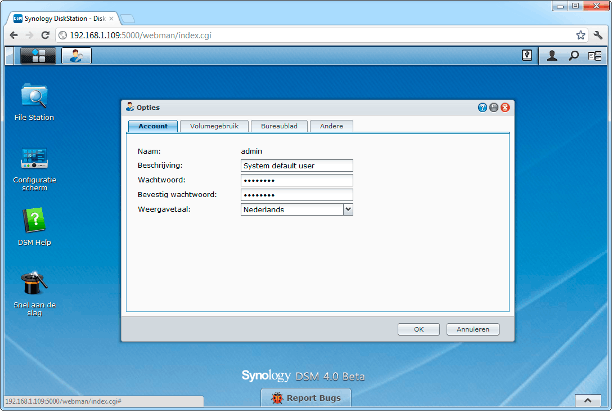The height and width of the screenshot is (411, 612).
Task: Expand the bottom-right up-arrow panel
Action: [x=588, y=400]
